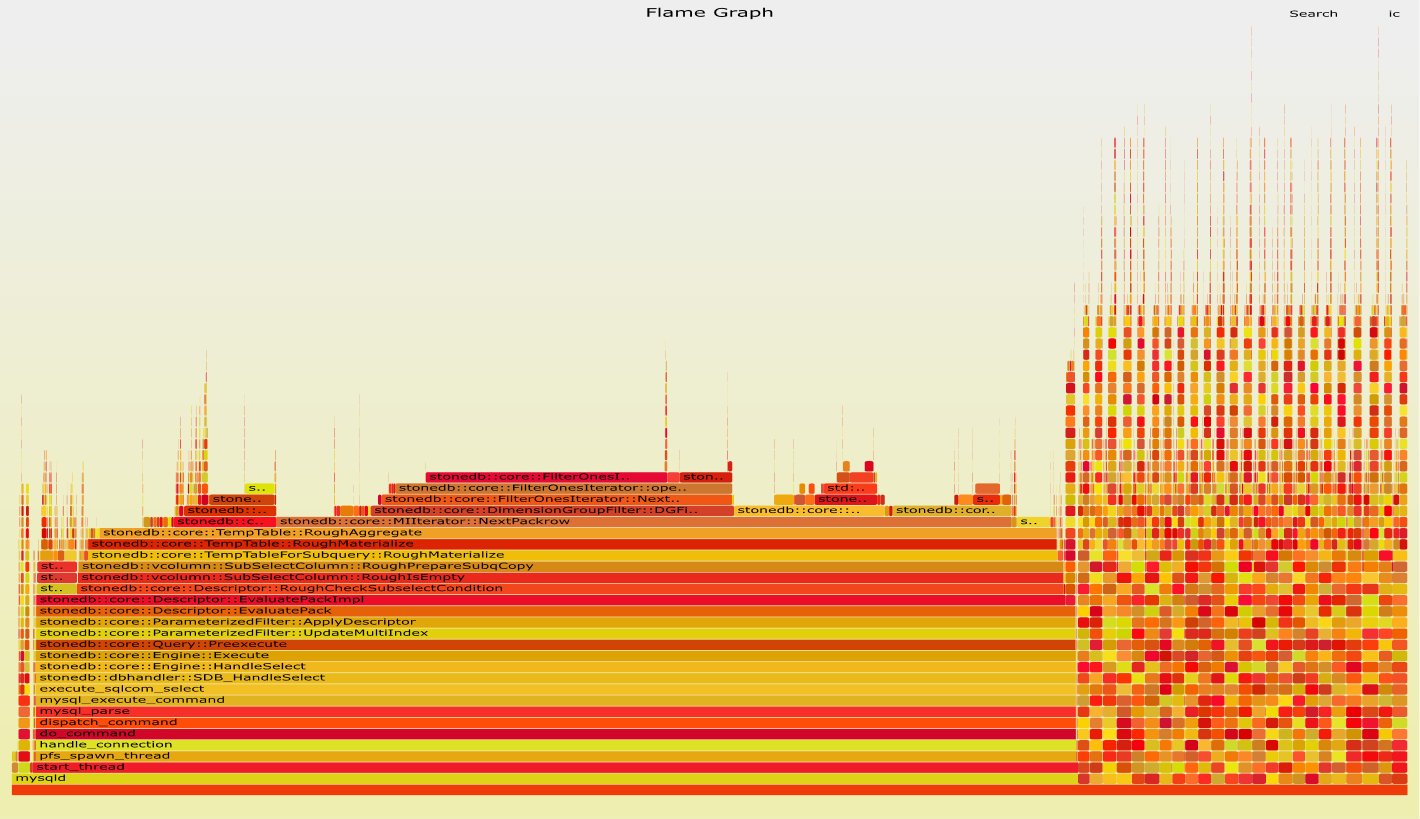
Task: Select the ParameterizedFilter::UpdateMultiIndex frame
Action: (x=556, y=633)
